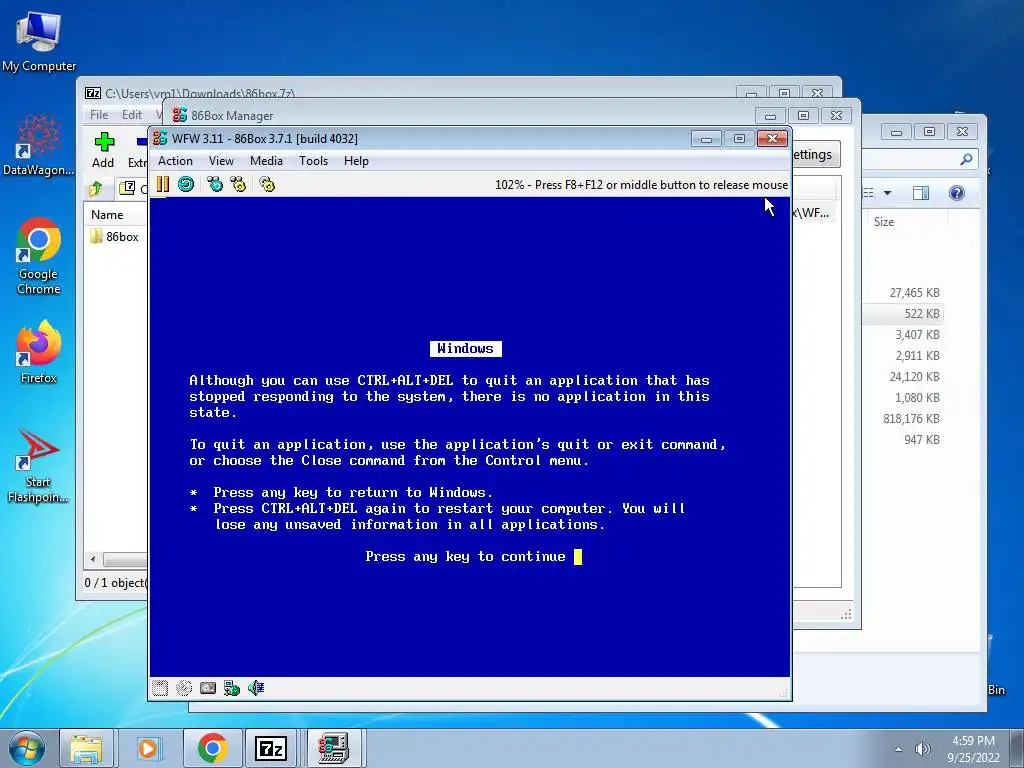Switch to 7-Zip on the taskbar
1024x768 pixels.
pos(270,748)
